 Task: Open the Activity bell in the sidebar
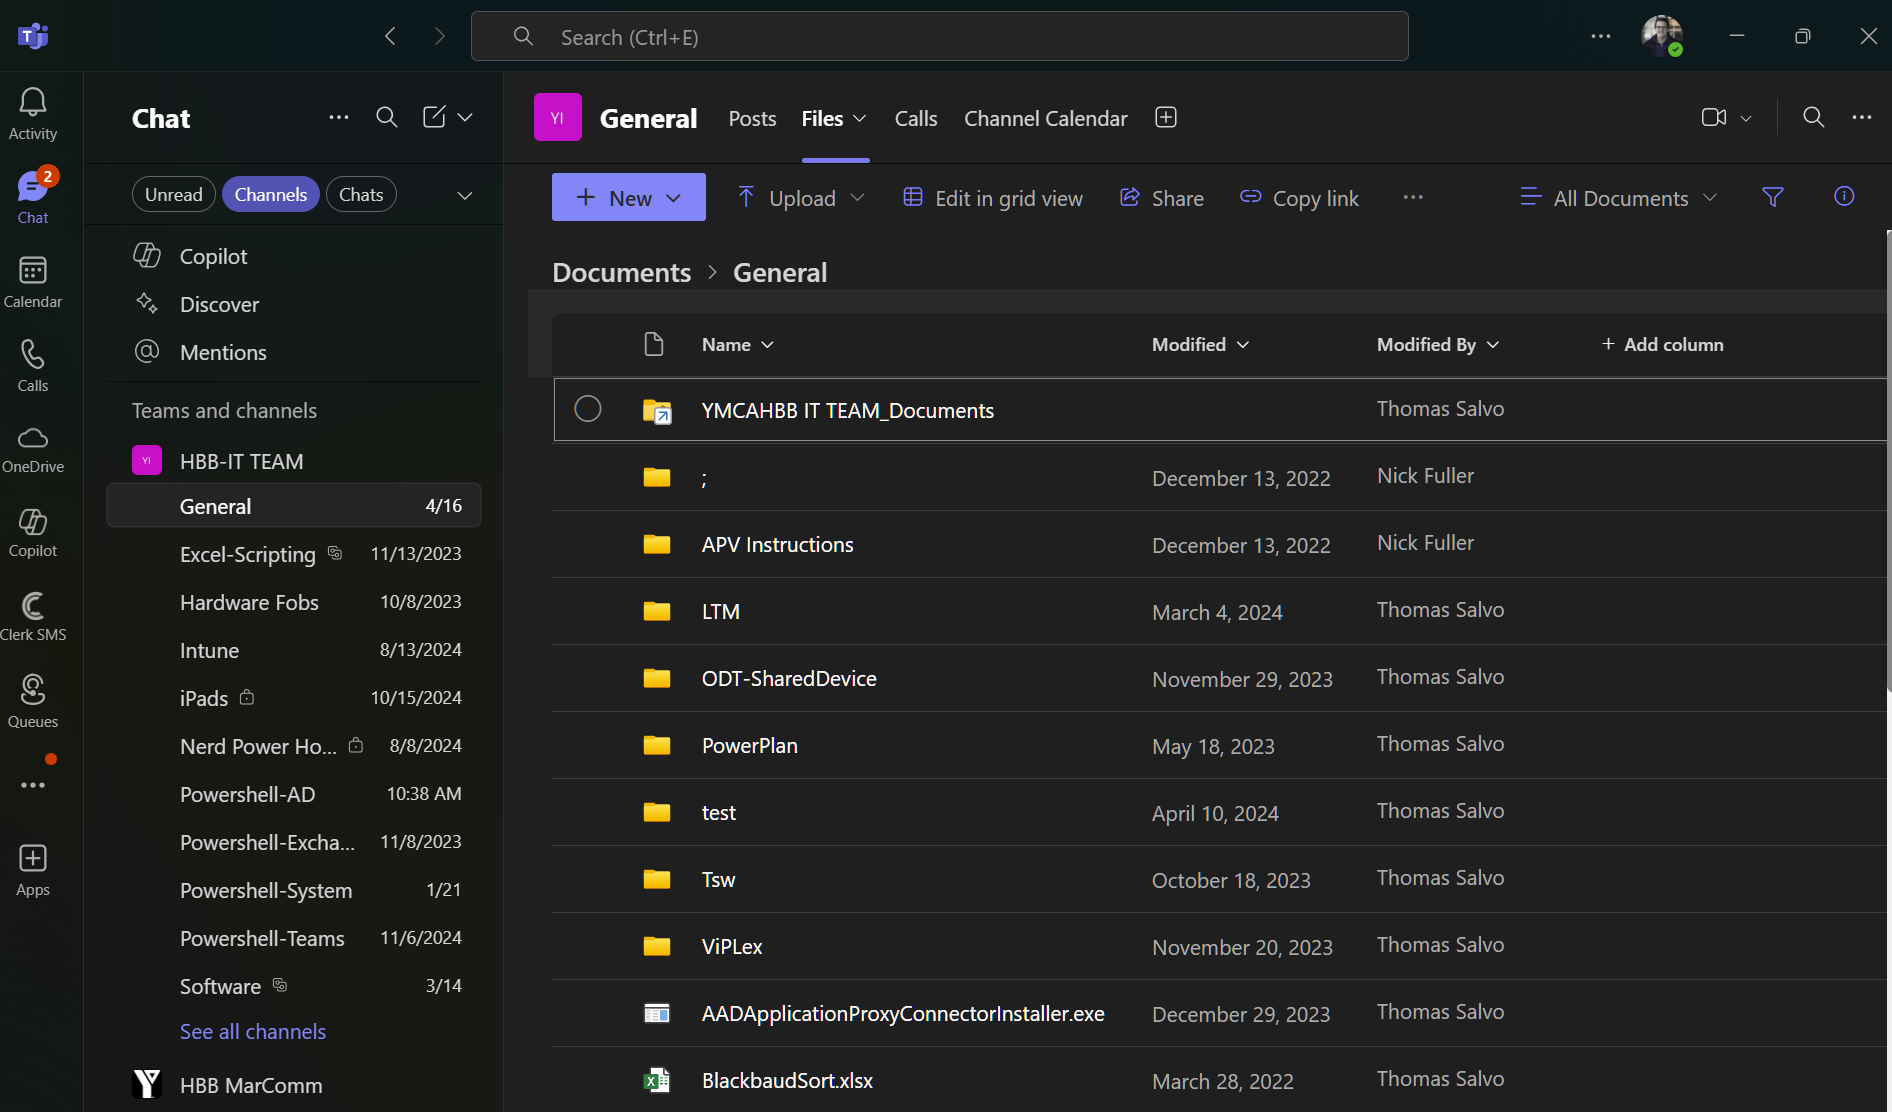click(x=33, y=113)
